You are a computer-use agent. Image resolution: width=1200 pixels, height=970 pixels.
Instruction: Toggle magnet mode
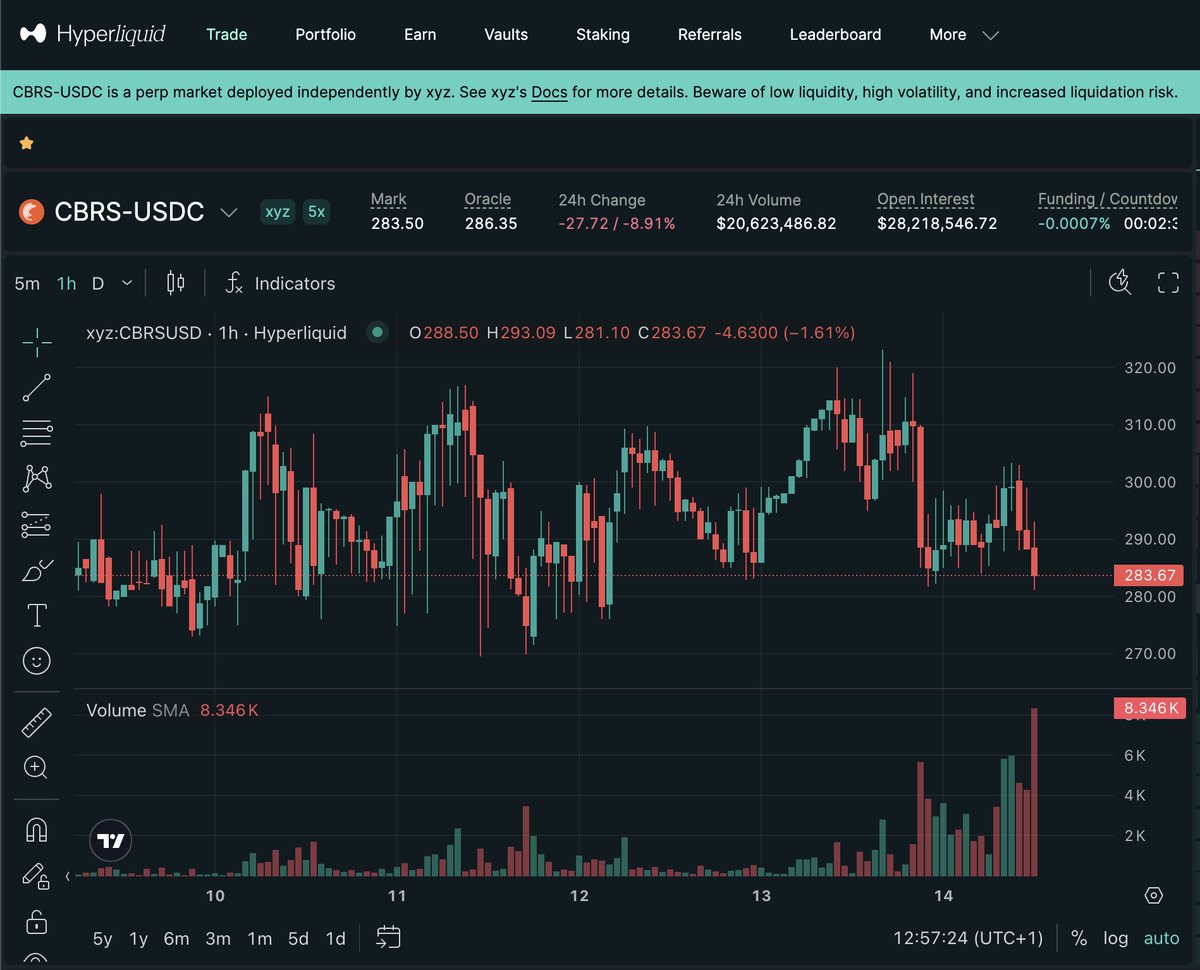pos(37,830)
